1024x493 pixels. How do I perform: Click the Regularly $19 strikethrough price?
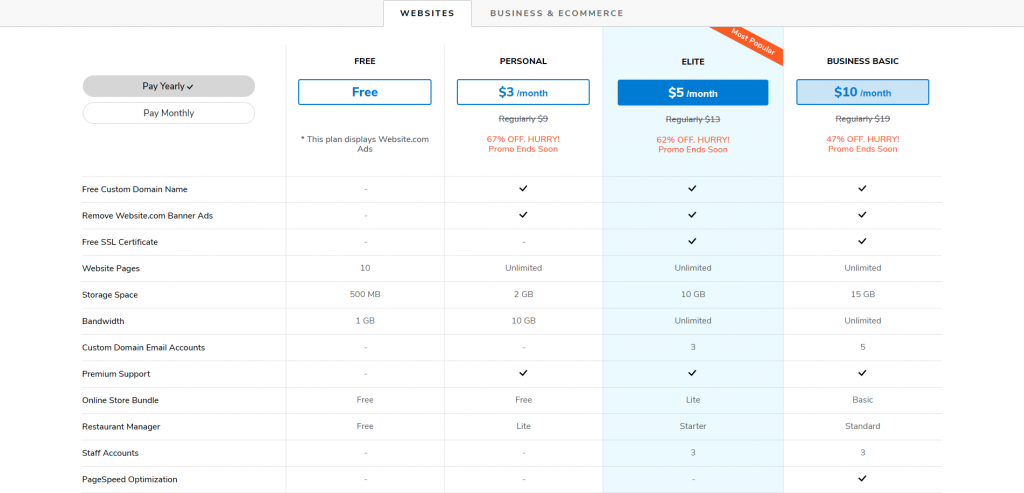(863, 119)
